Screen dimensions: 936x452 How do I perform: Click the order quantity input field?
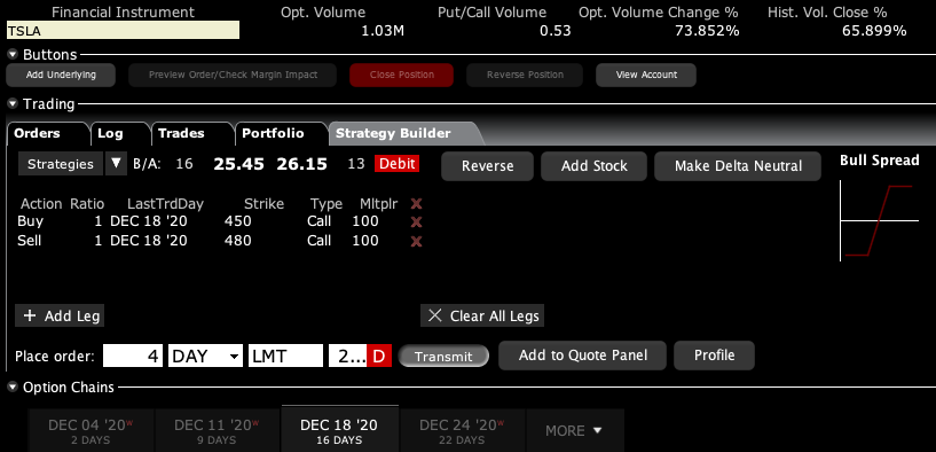[132, 356]
